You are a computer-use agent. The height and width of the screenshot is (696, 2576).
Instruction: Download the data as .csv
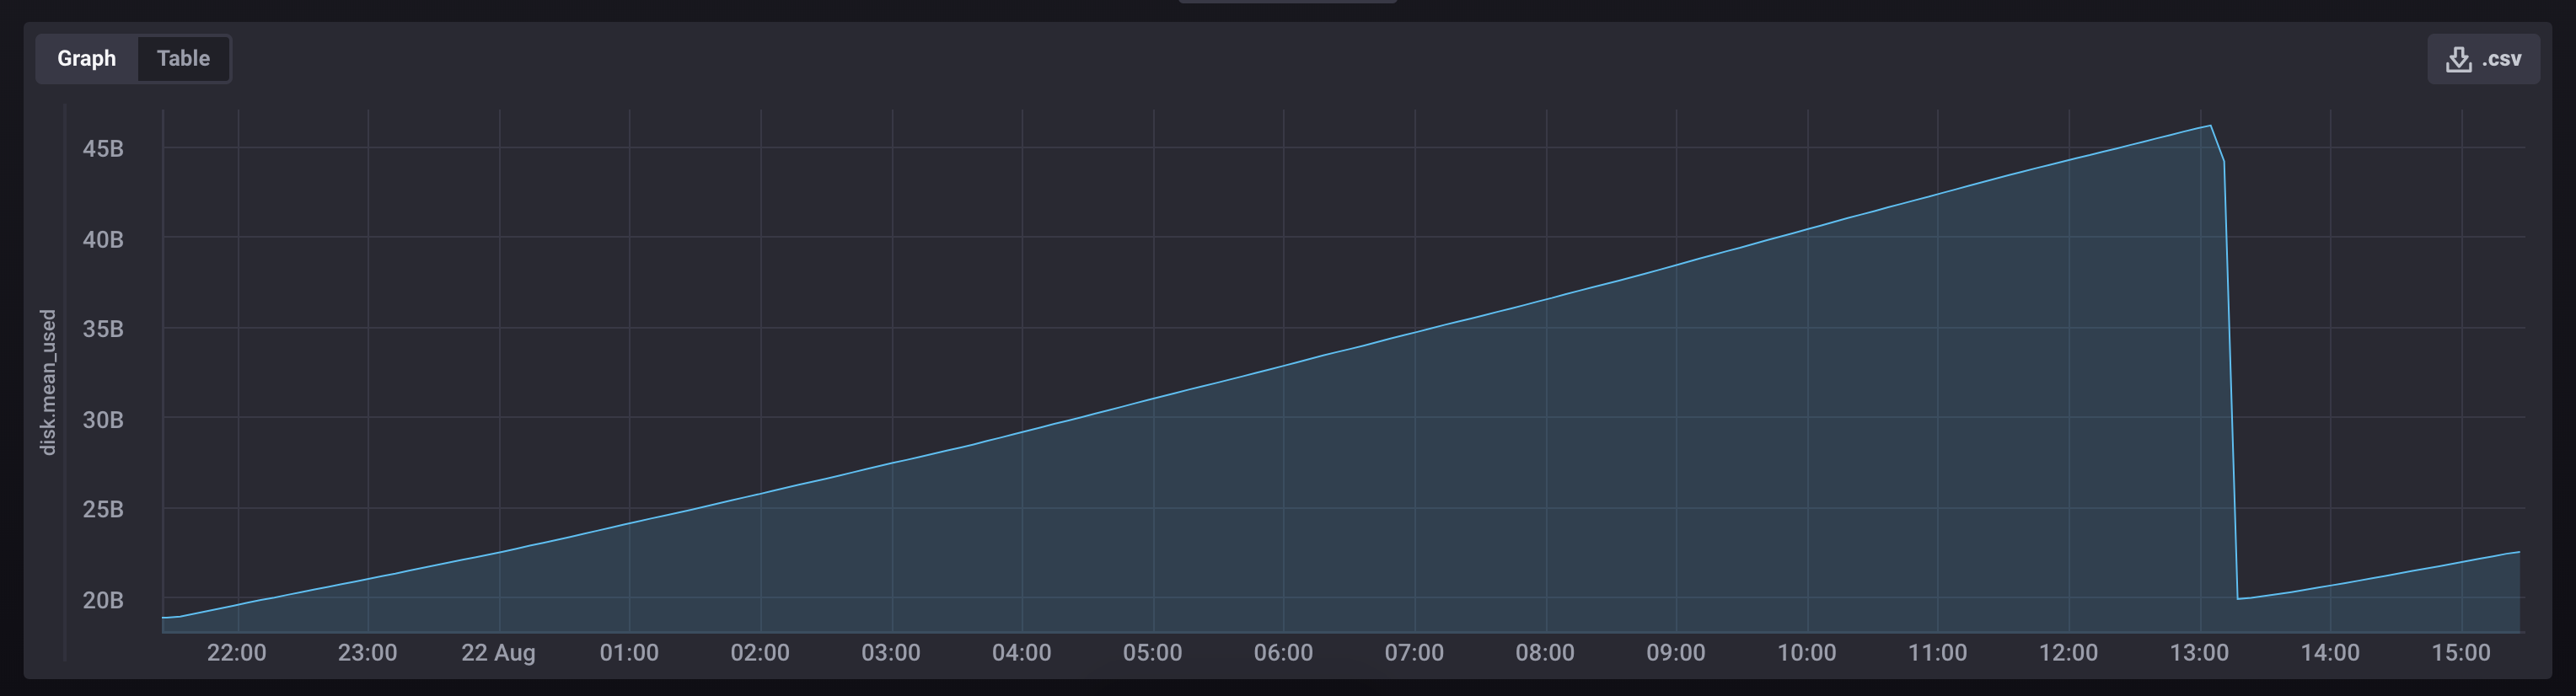click(2483, 59)
